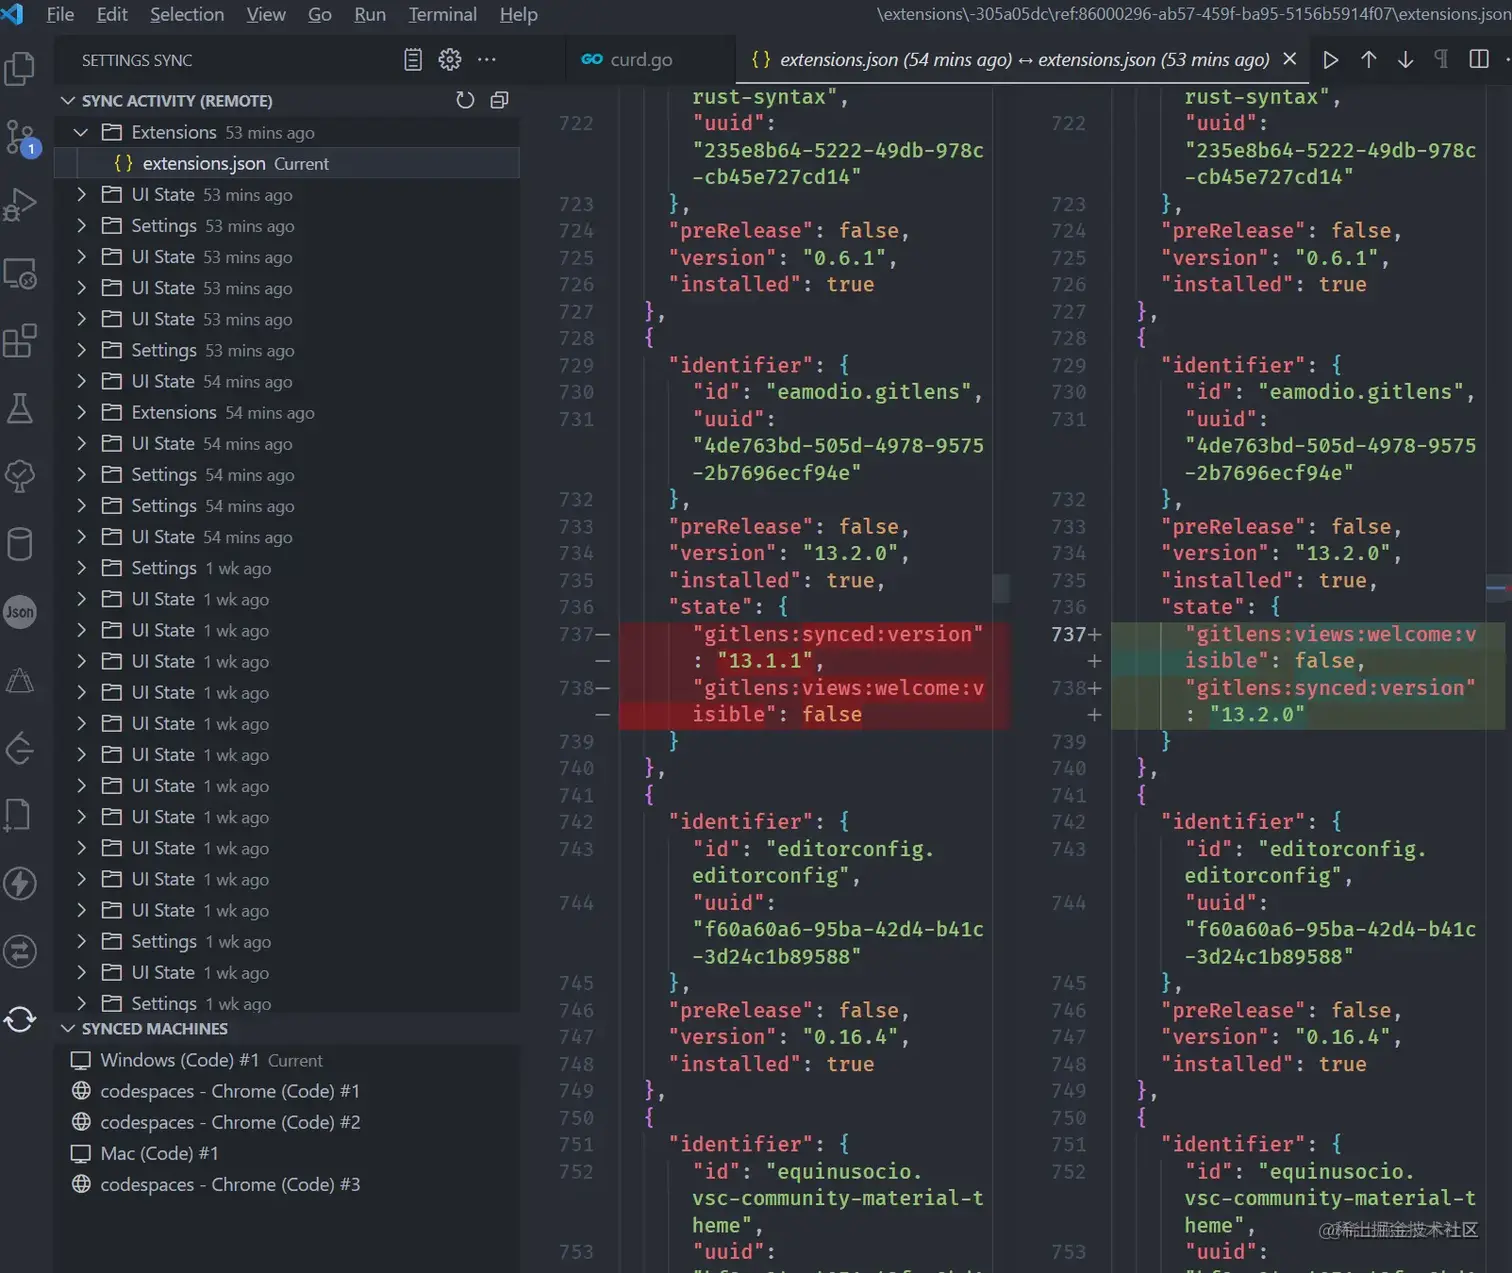
Task: Select codespaces - Chrome (Code) #3 machine
Action: click(287, 1184)
